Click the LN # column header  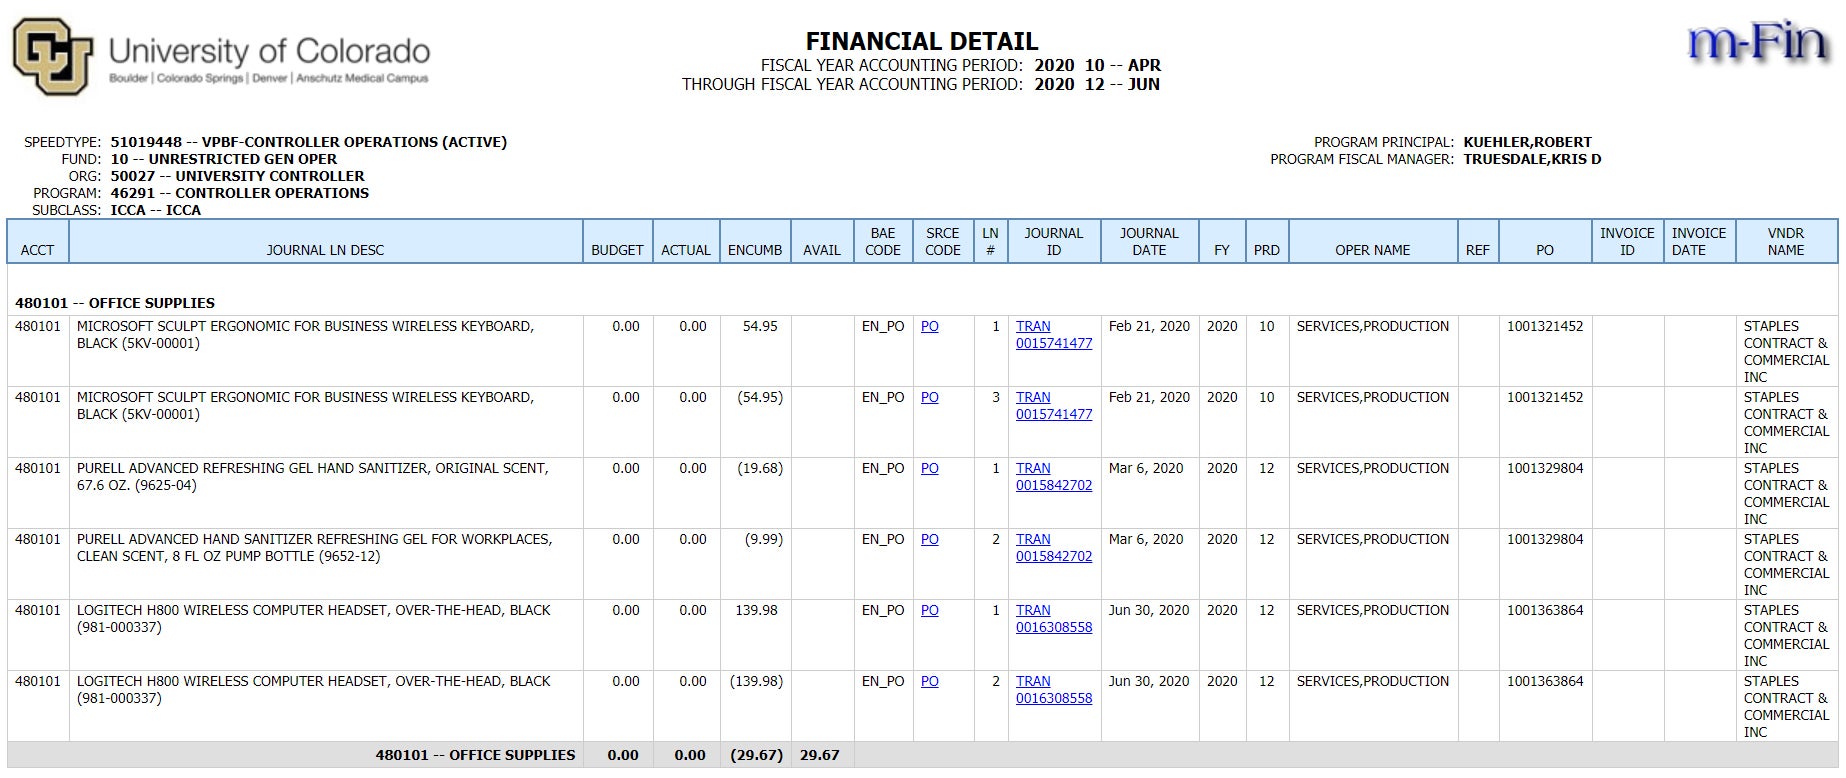click(x=990, y=241)
